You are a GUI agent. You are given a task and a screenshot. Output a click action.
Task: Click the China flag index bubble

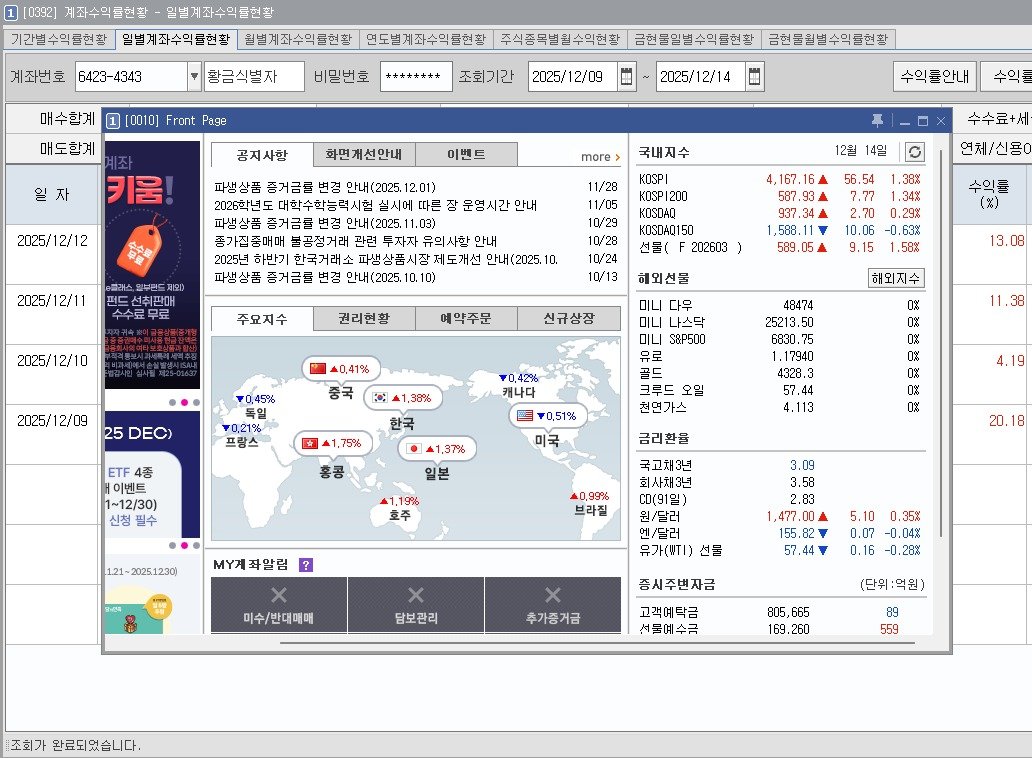point(342,369)
